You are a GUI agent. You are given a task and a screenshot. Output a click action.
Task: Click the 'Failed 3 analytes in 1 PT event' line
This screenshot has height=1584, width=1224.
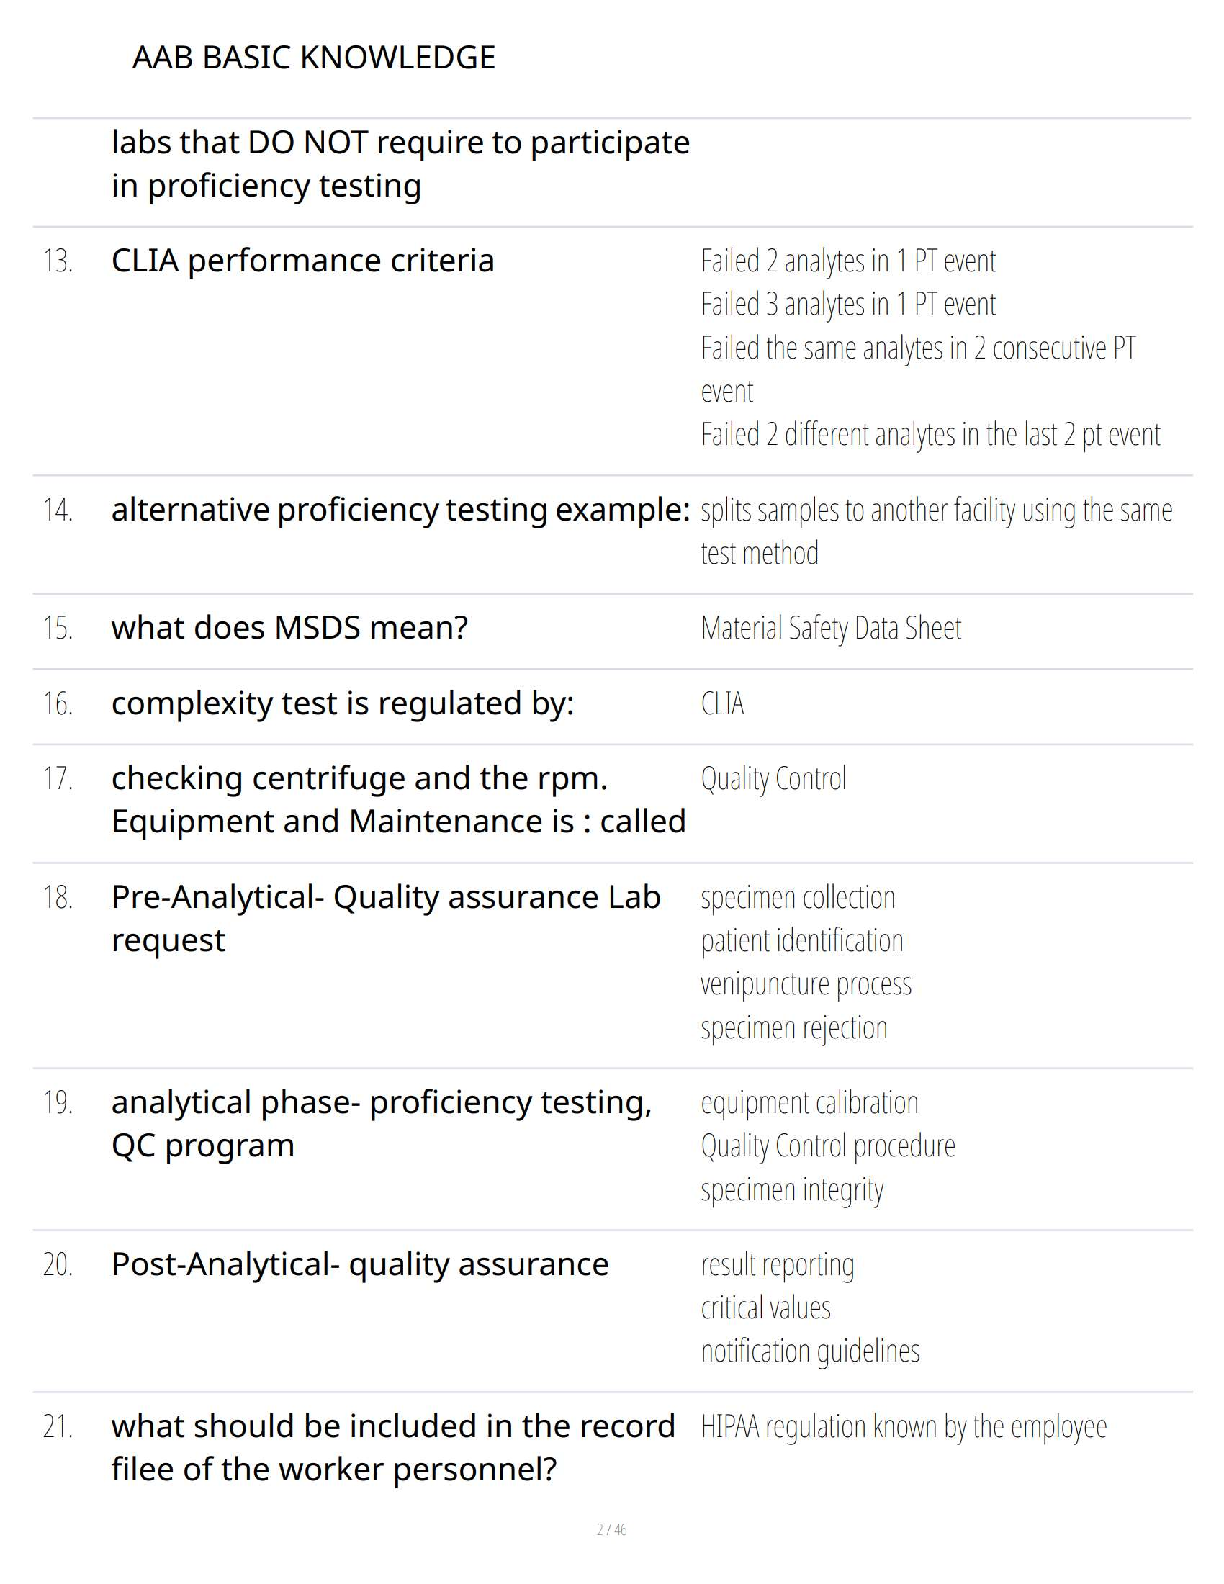coord(848,304)
